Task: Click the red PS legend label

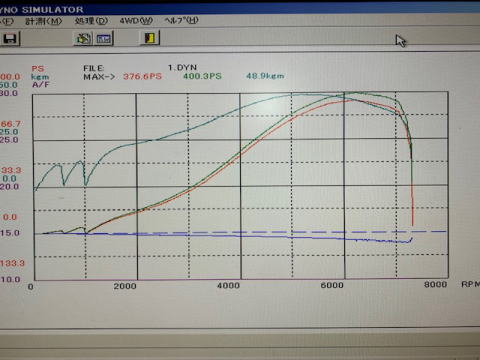Action: tap(38, 69)
